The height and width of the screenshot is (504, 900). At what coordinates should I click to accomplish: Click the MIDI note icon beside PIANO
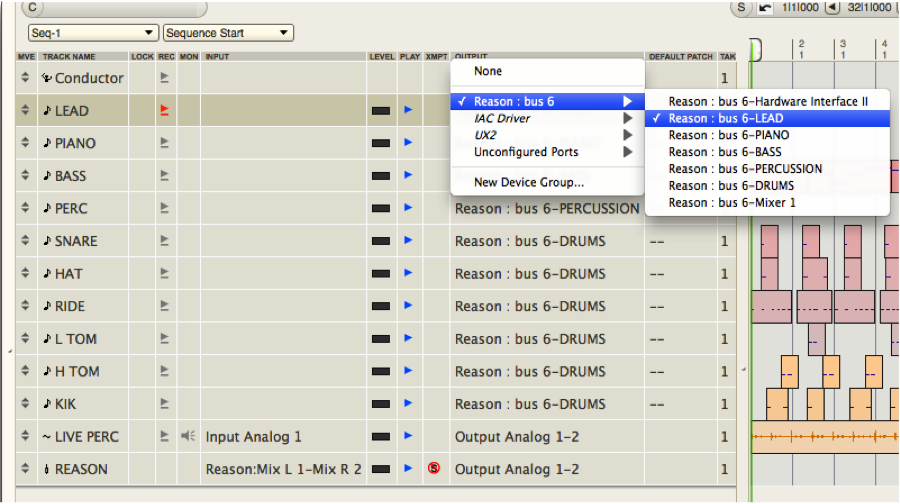47,142
